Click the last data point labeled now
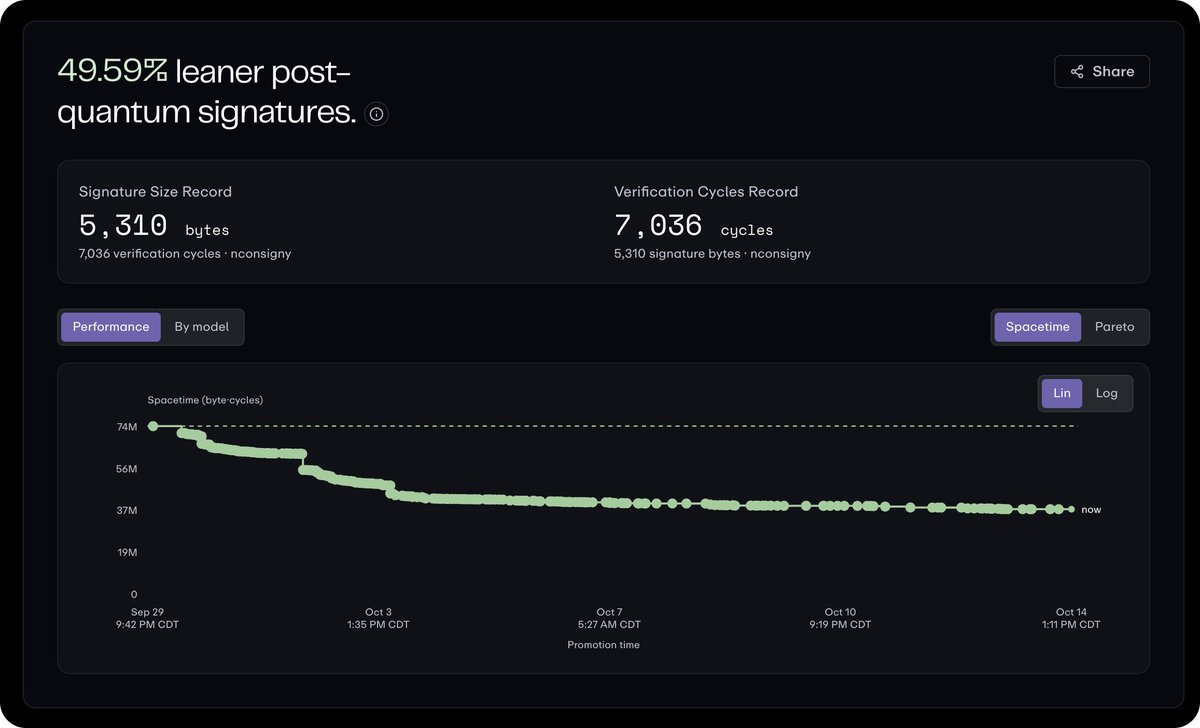Viewport: 1200px width, 728px height. point(1071,509)
